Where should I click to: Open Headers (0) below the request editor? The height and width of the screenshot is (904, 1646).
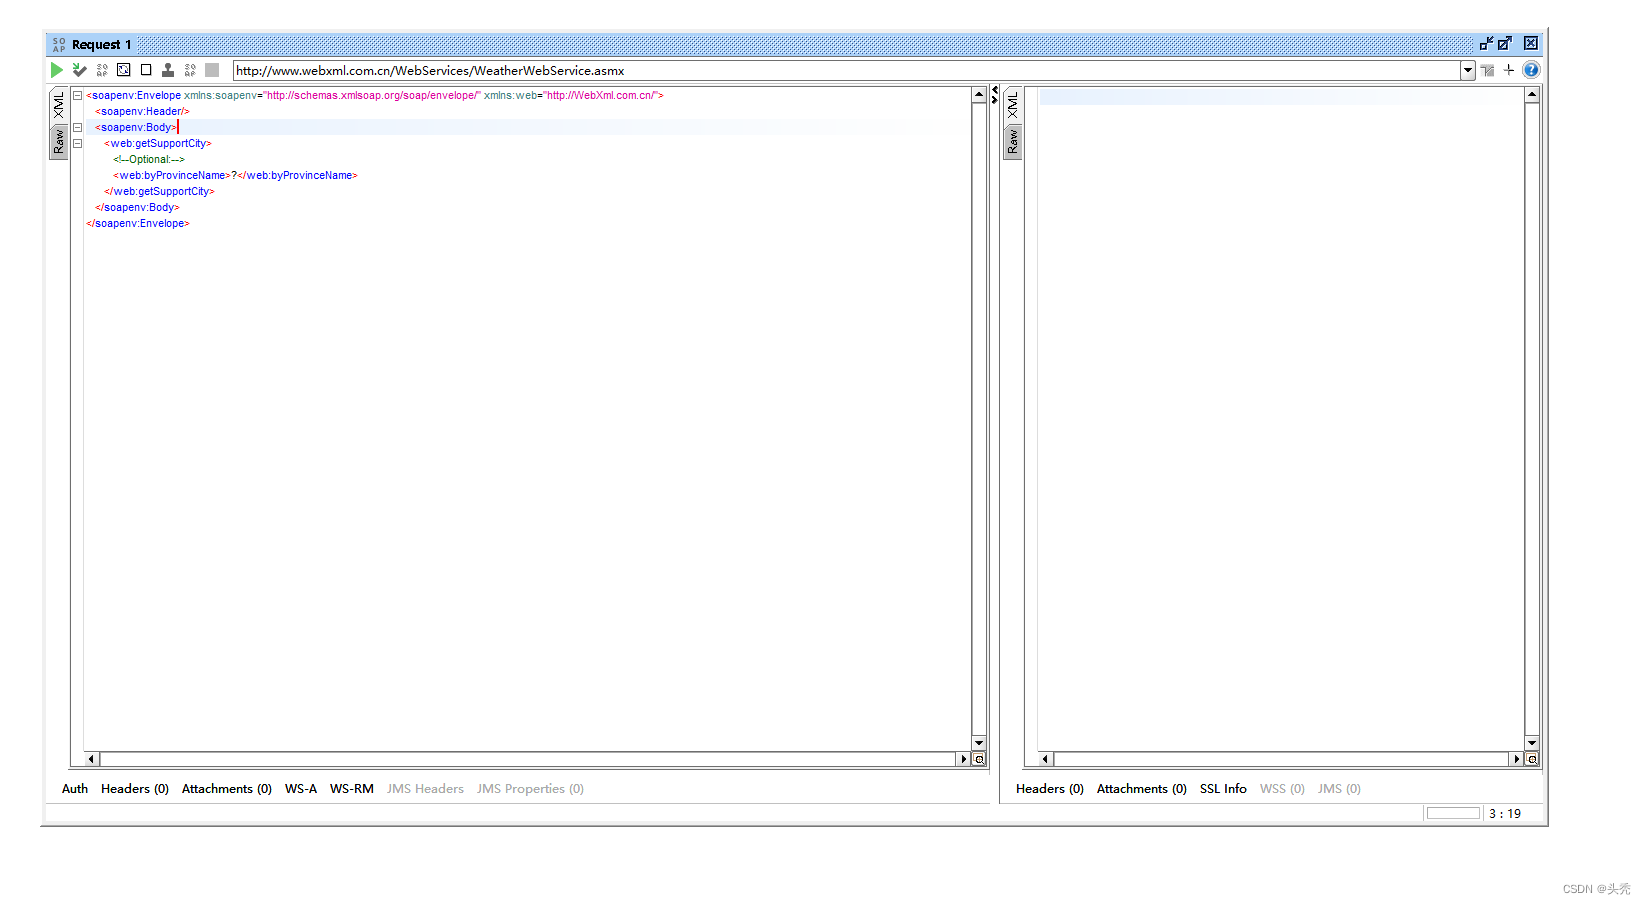[134, 789]
